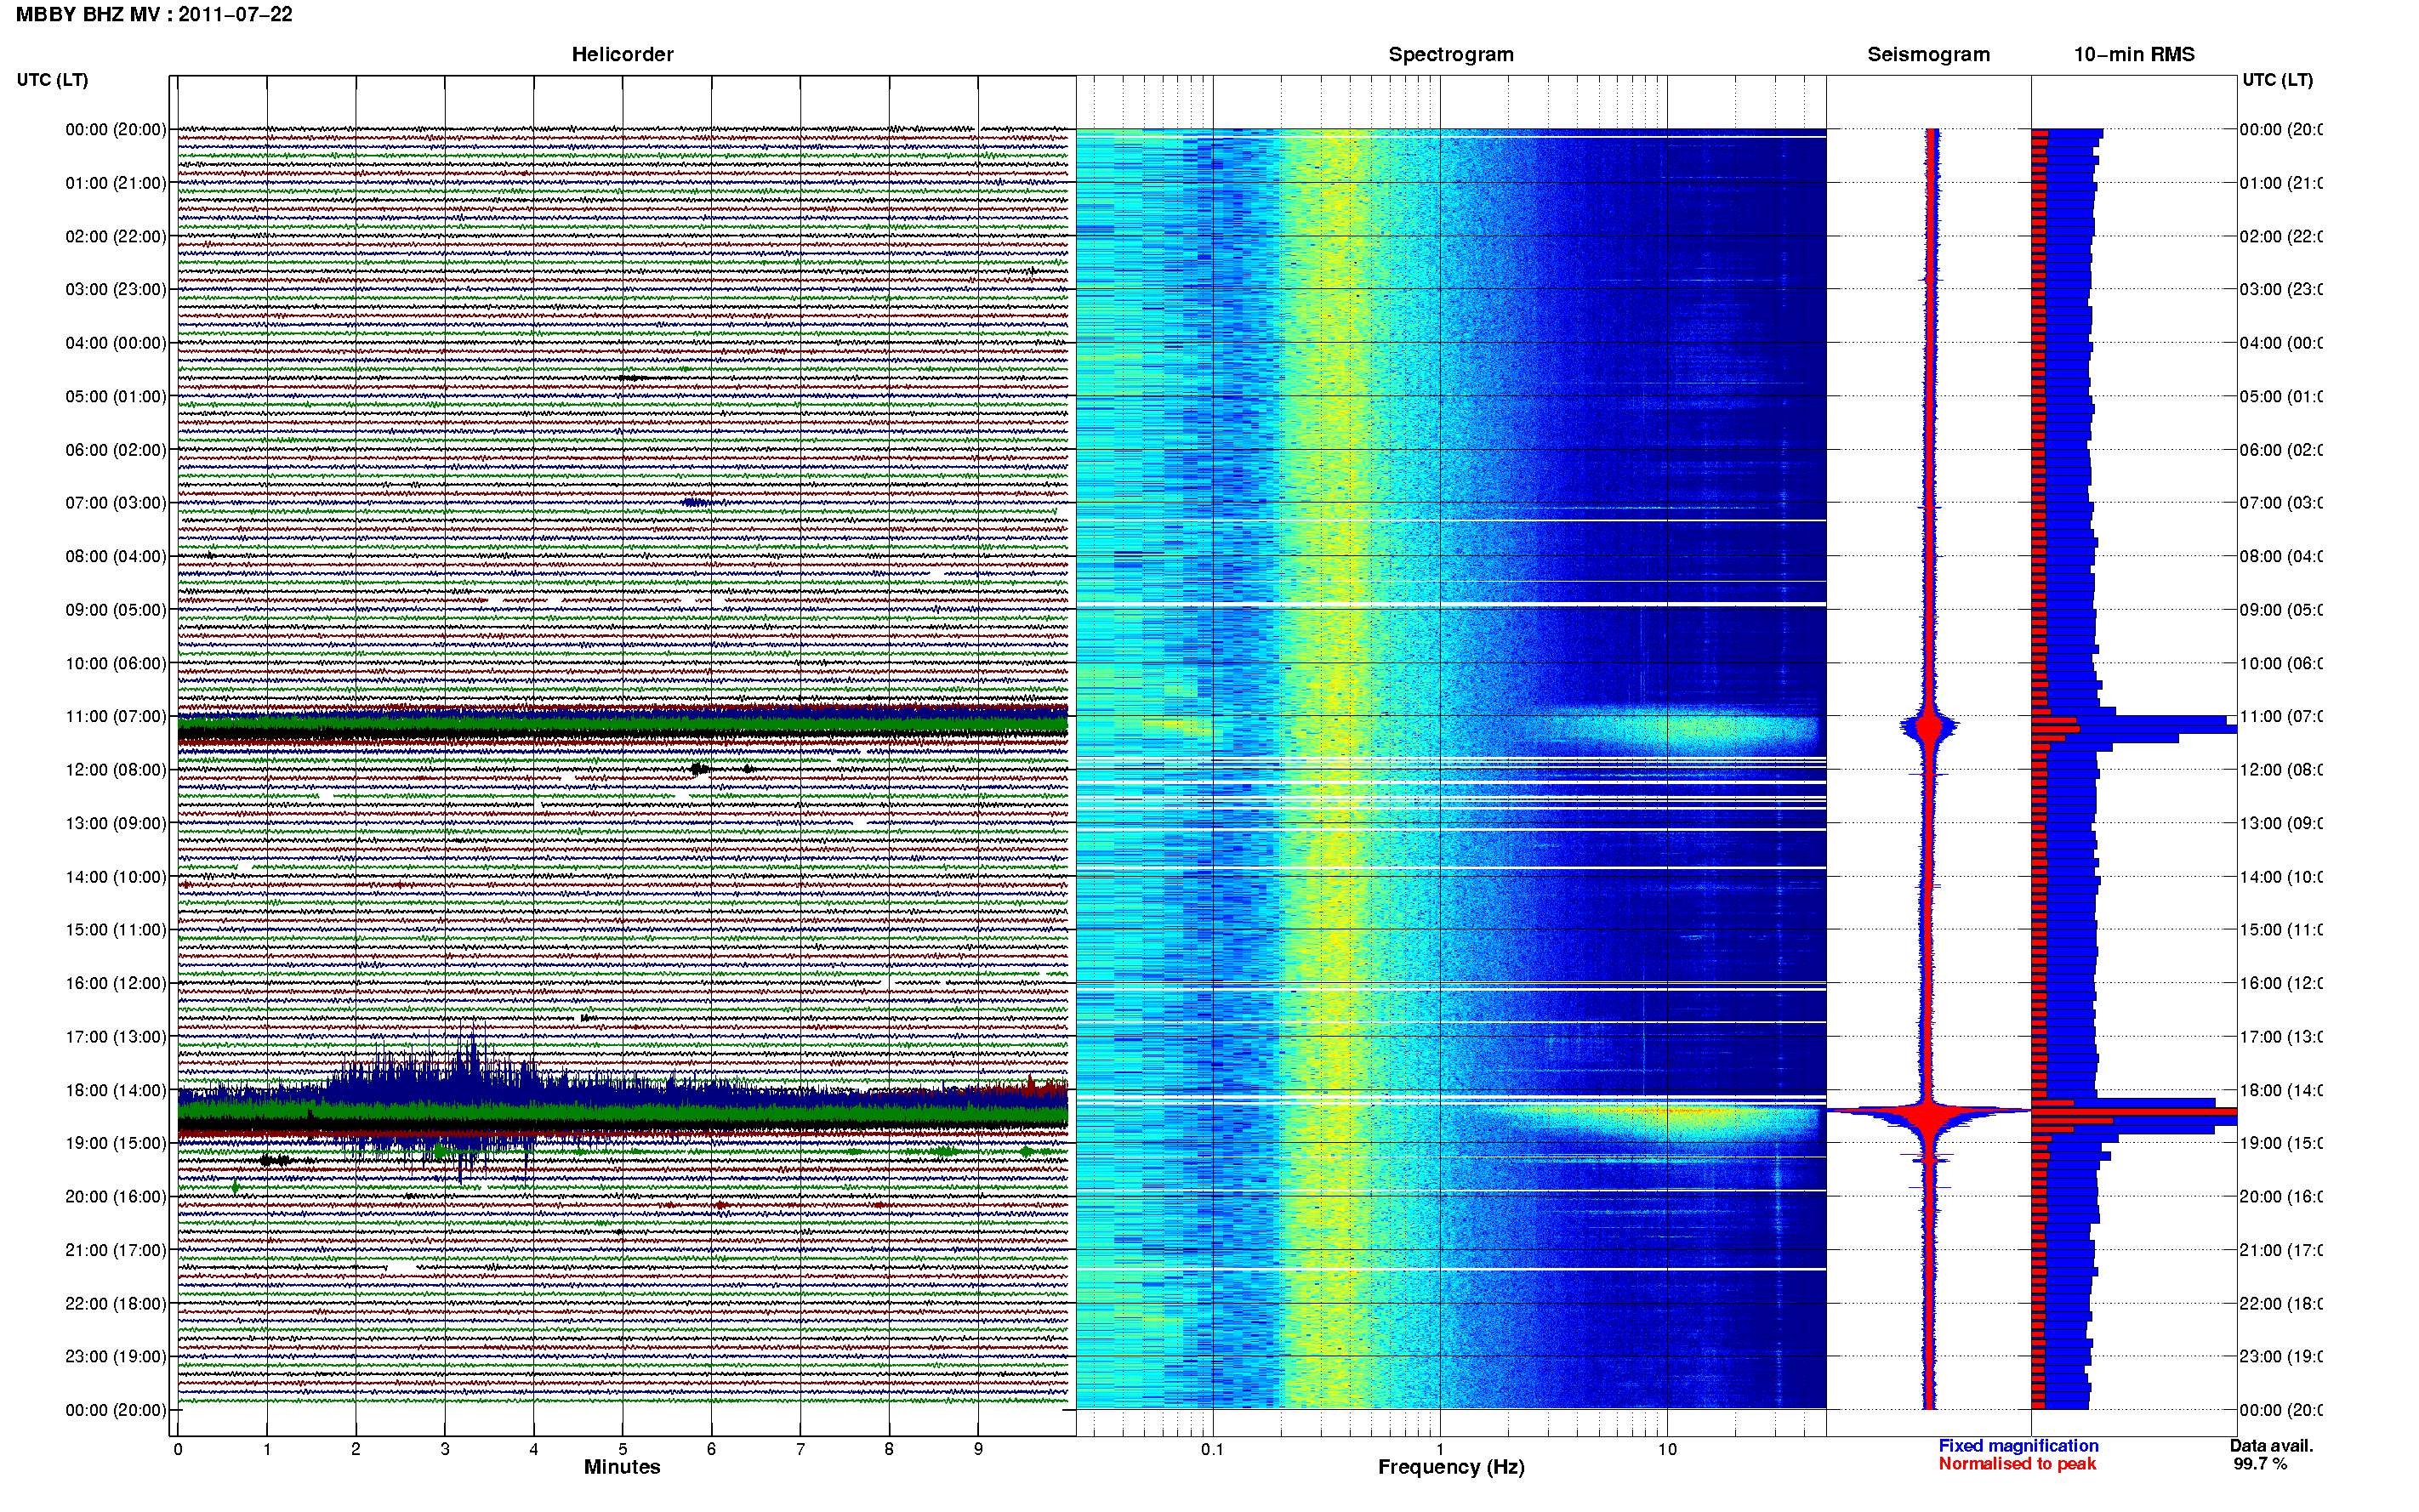Click the Frequency (Hz) axis label
Screen dimensions: 2419x1512
pos(1450,1467)
